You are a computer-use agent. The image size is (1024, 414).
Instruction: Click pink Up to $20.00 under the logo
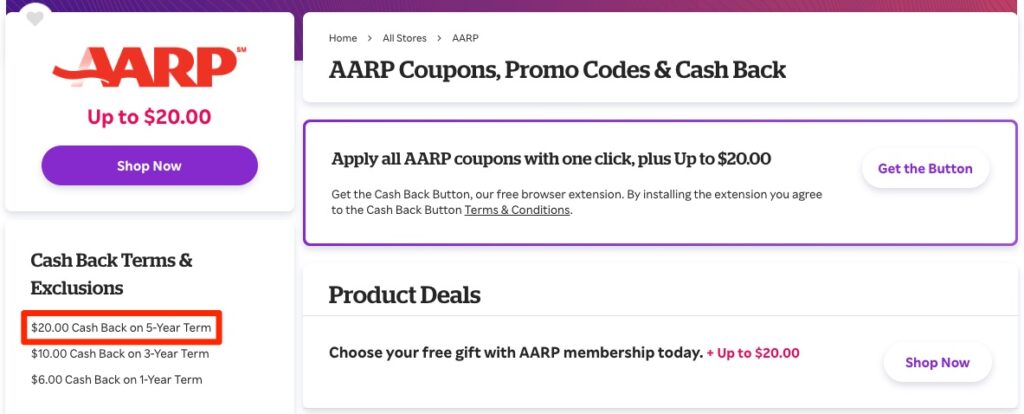click(x=149, y=117)
